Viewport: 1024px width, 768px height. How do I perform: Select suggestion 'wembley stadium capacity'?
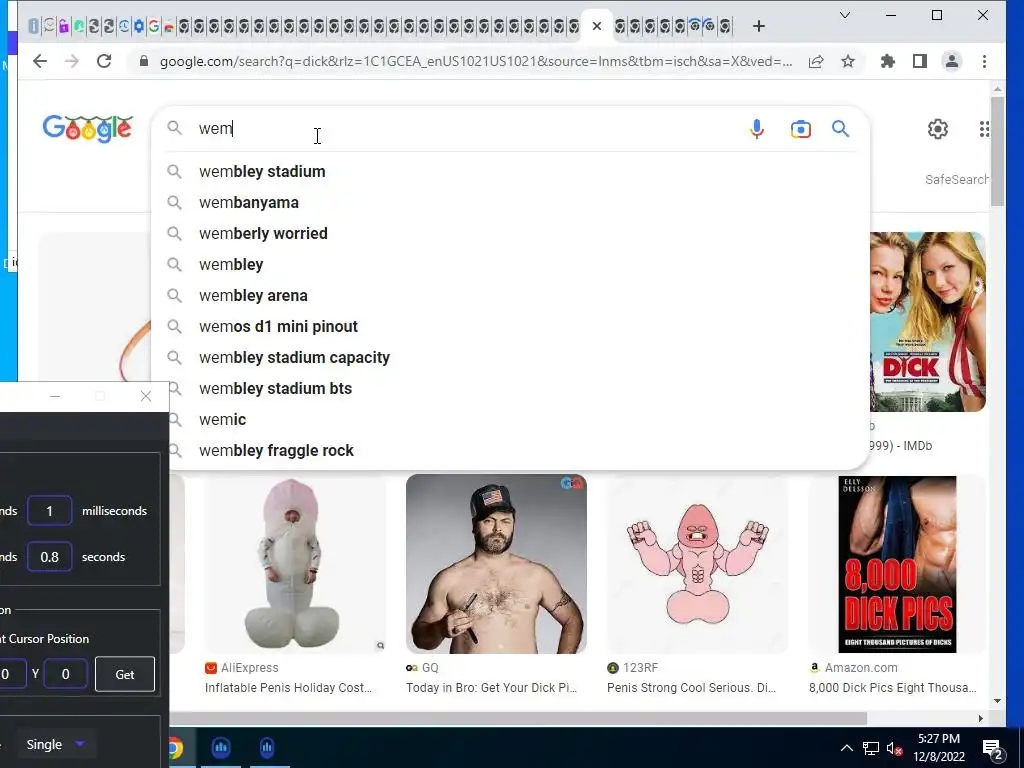(x=511, y=357)
